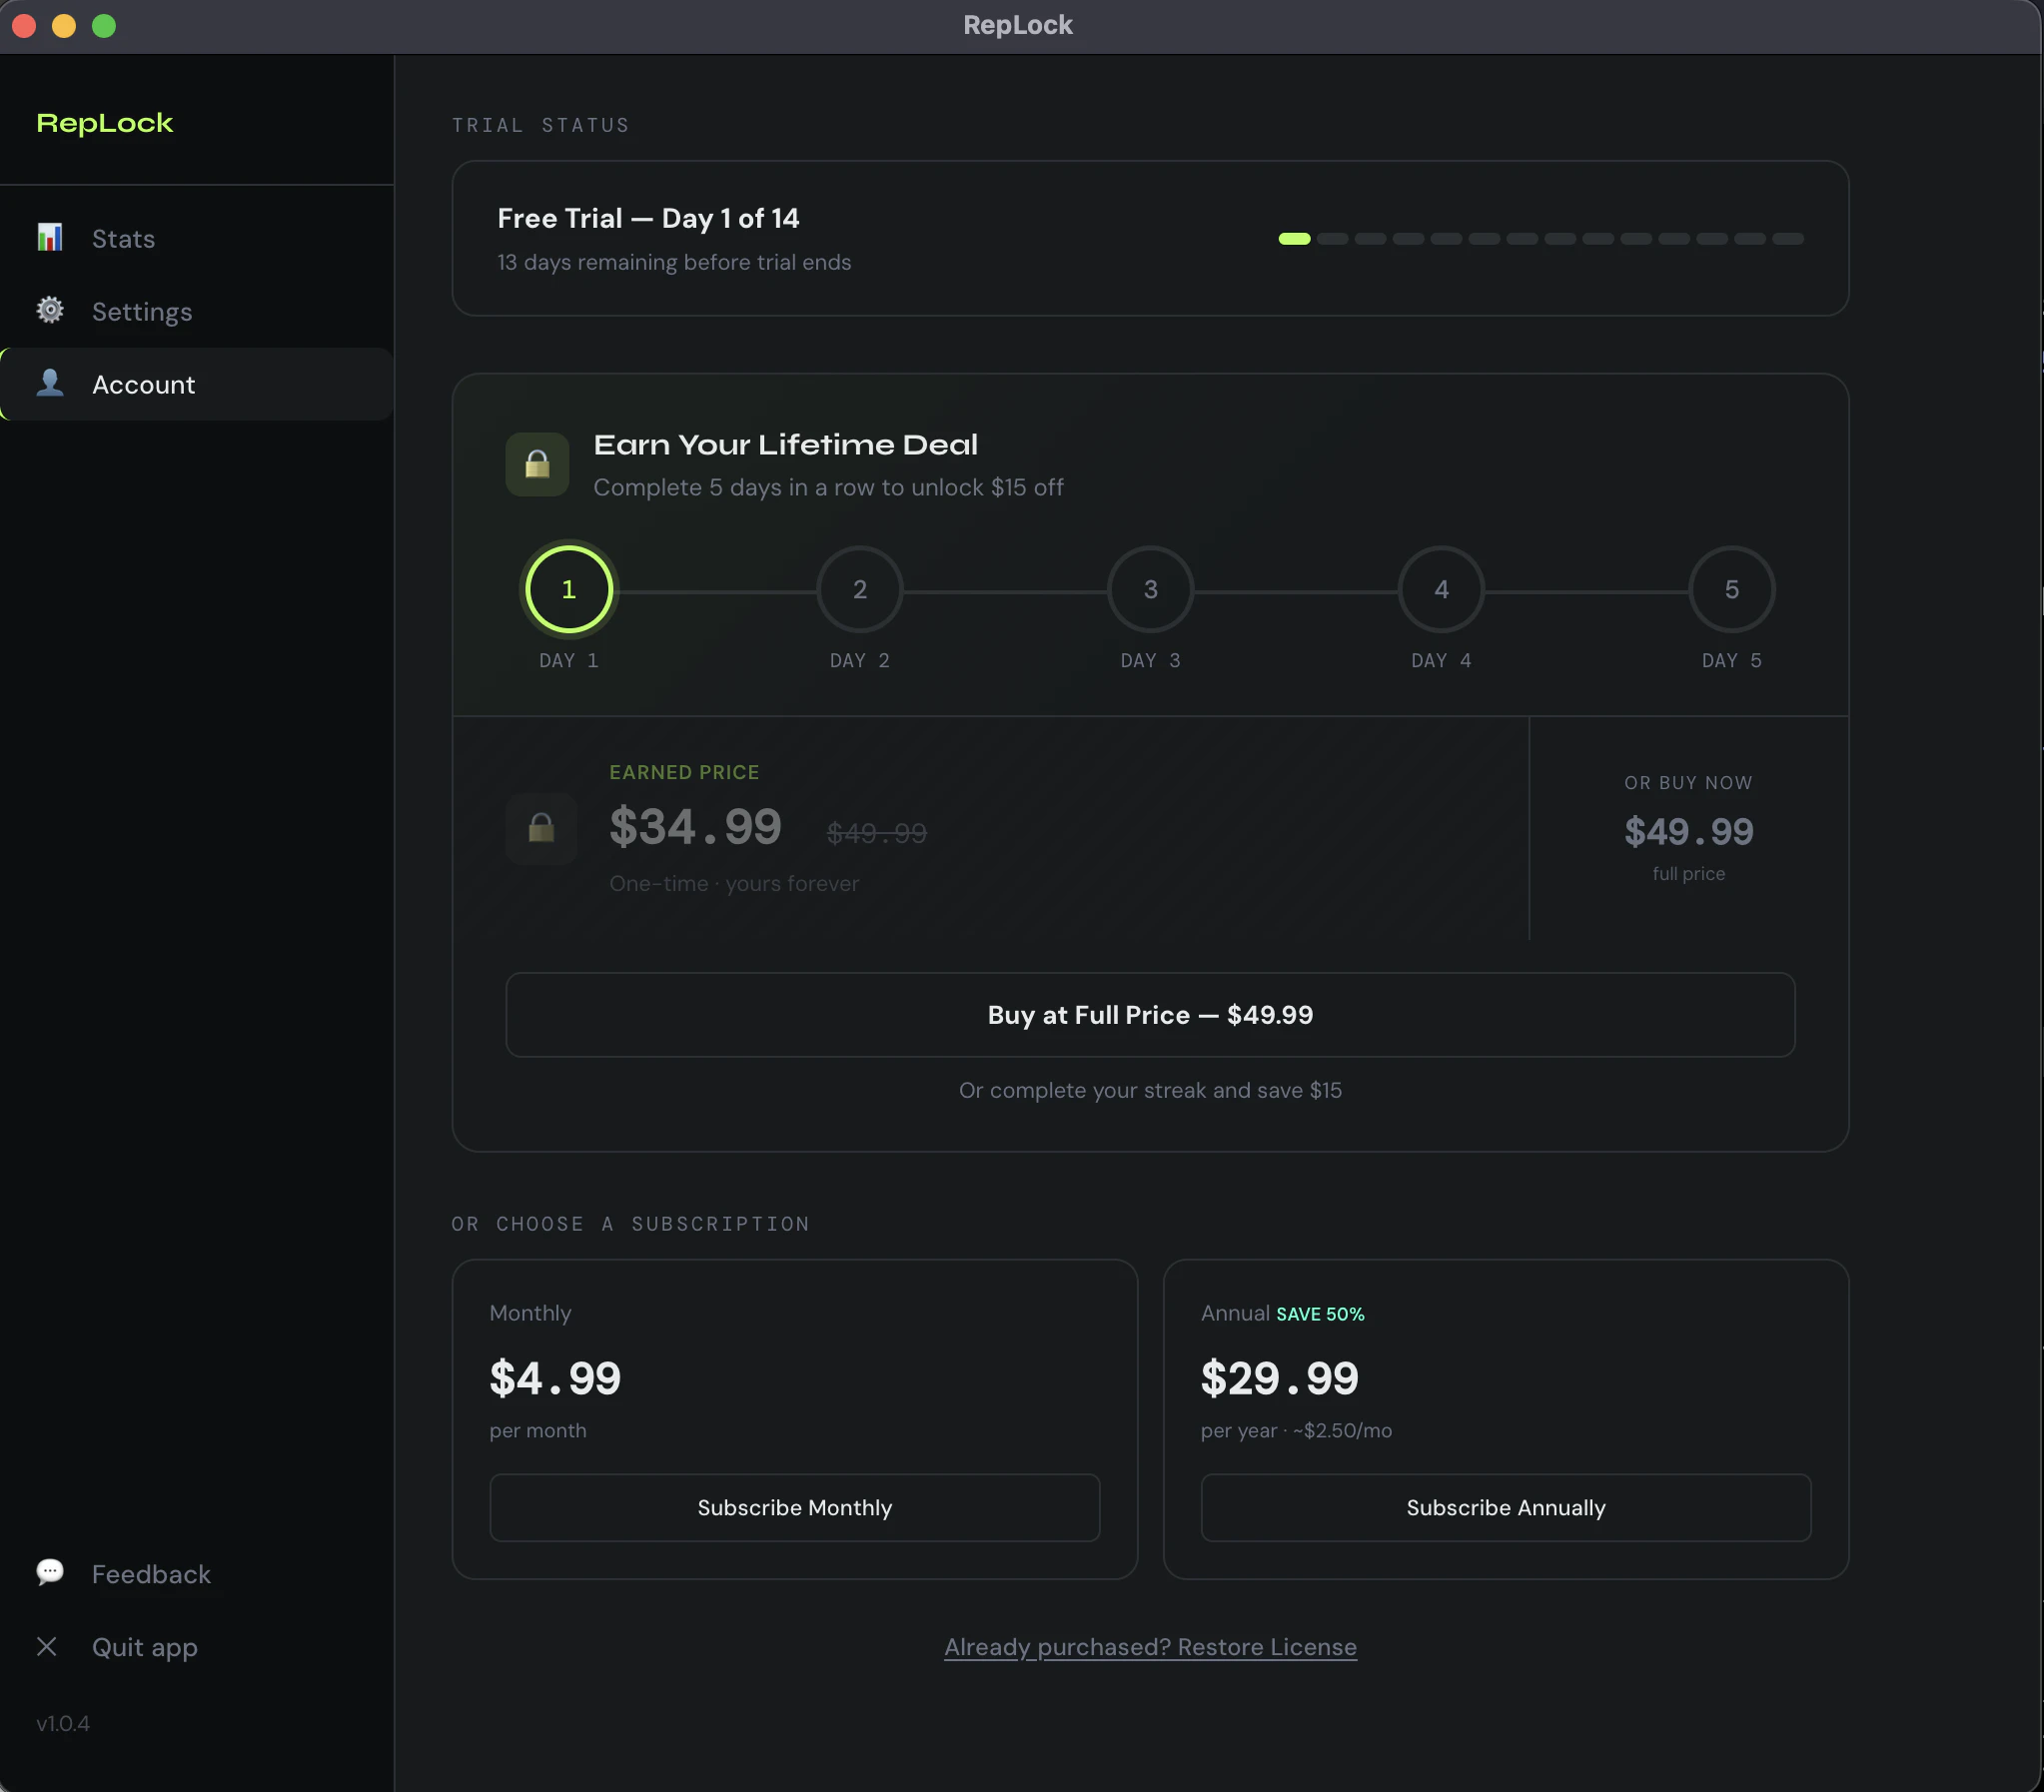Click the Settings gear icon
The image size is (2044, 1792).
coord(50,311)
